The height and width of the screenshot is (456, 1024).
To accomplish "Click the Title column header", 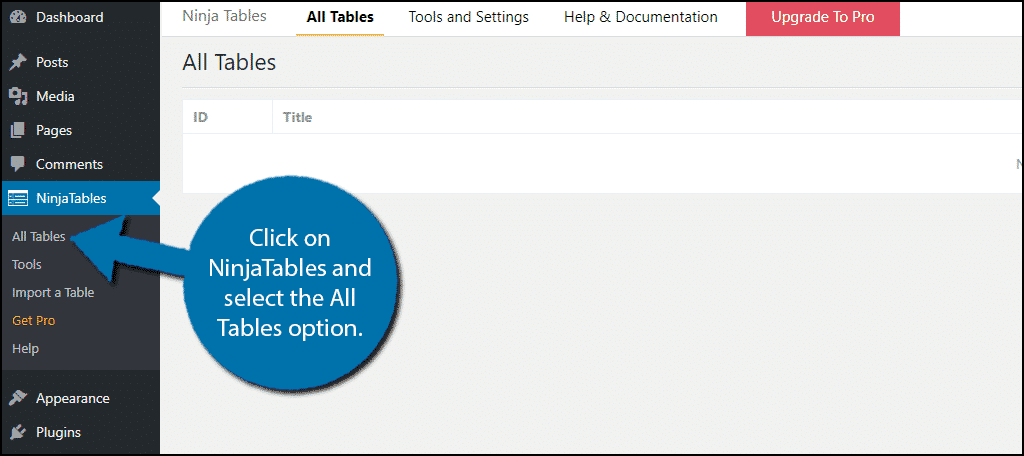I will 297,118.
